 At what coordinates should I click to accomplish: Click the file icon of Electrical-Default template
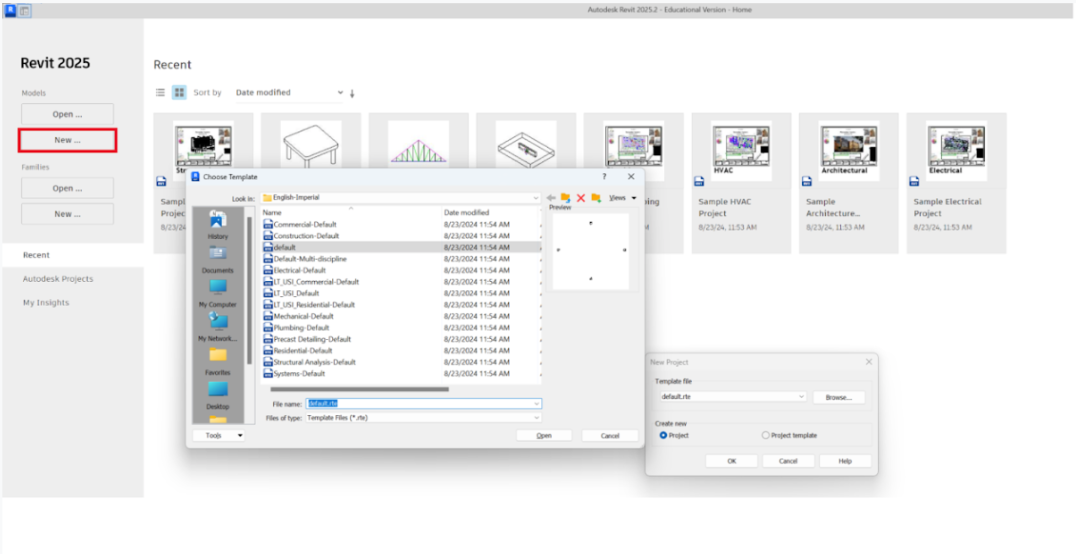click(268, 270)
